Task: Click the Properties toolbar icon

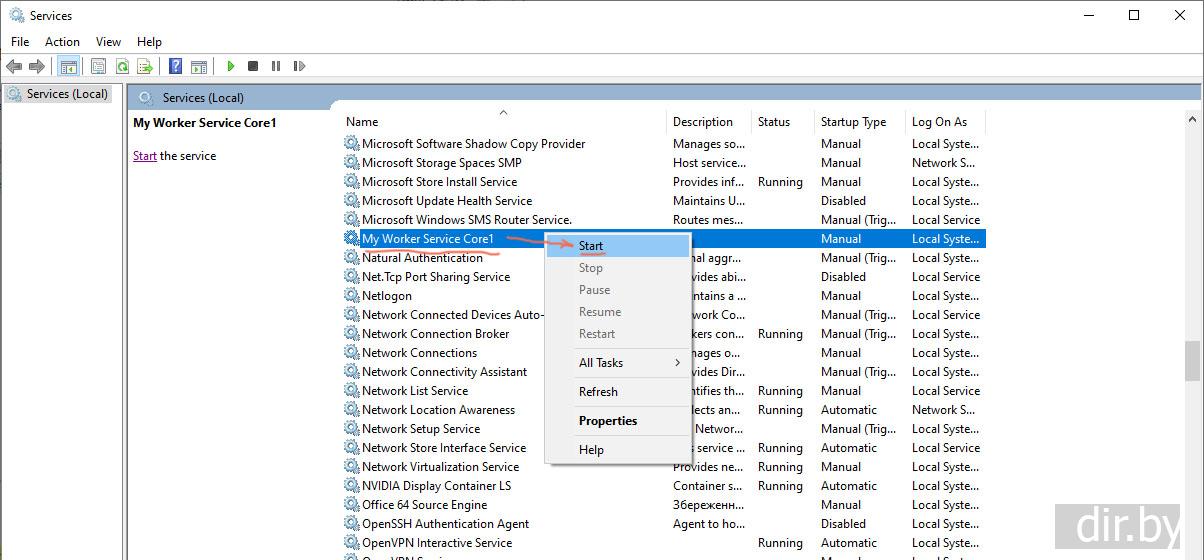Action: coord(98,66)
